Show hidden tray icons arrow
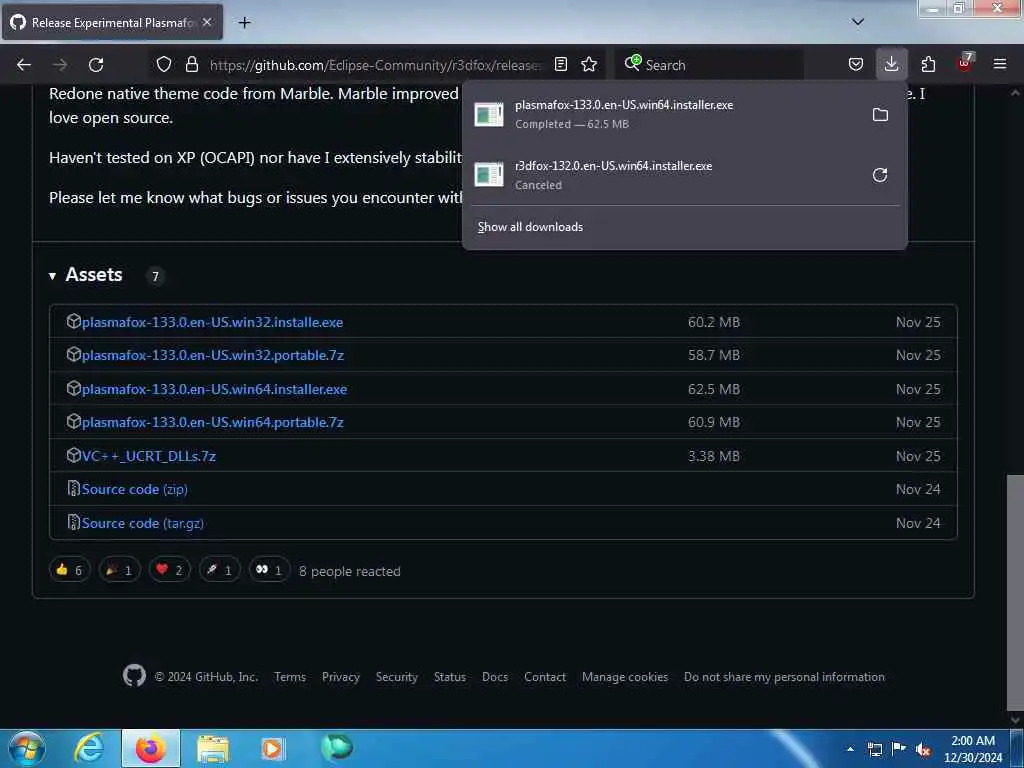This screenshot has width=1024, height=768. (850, 748)
